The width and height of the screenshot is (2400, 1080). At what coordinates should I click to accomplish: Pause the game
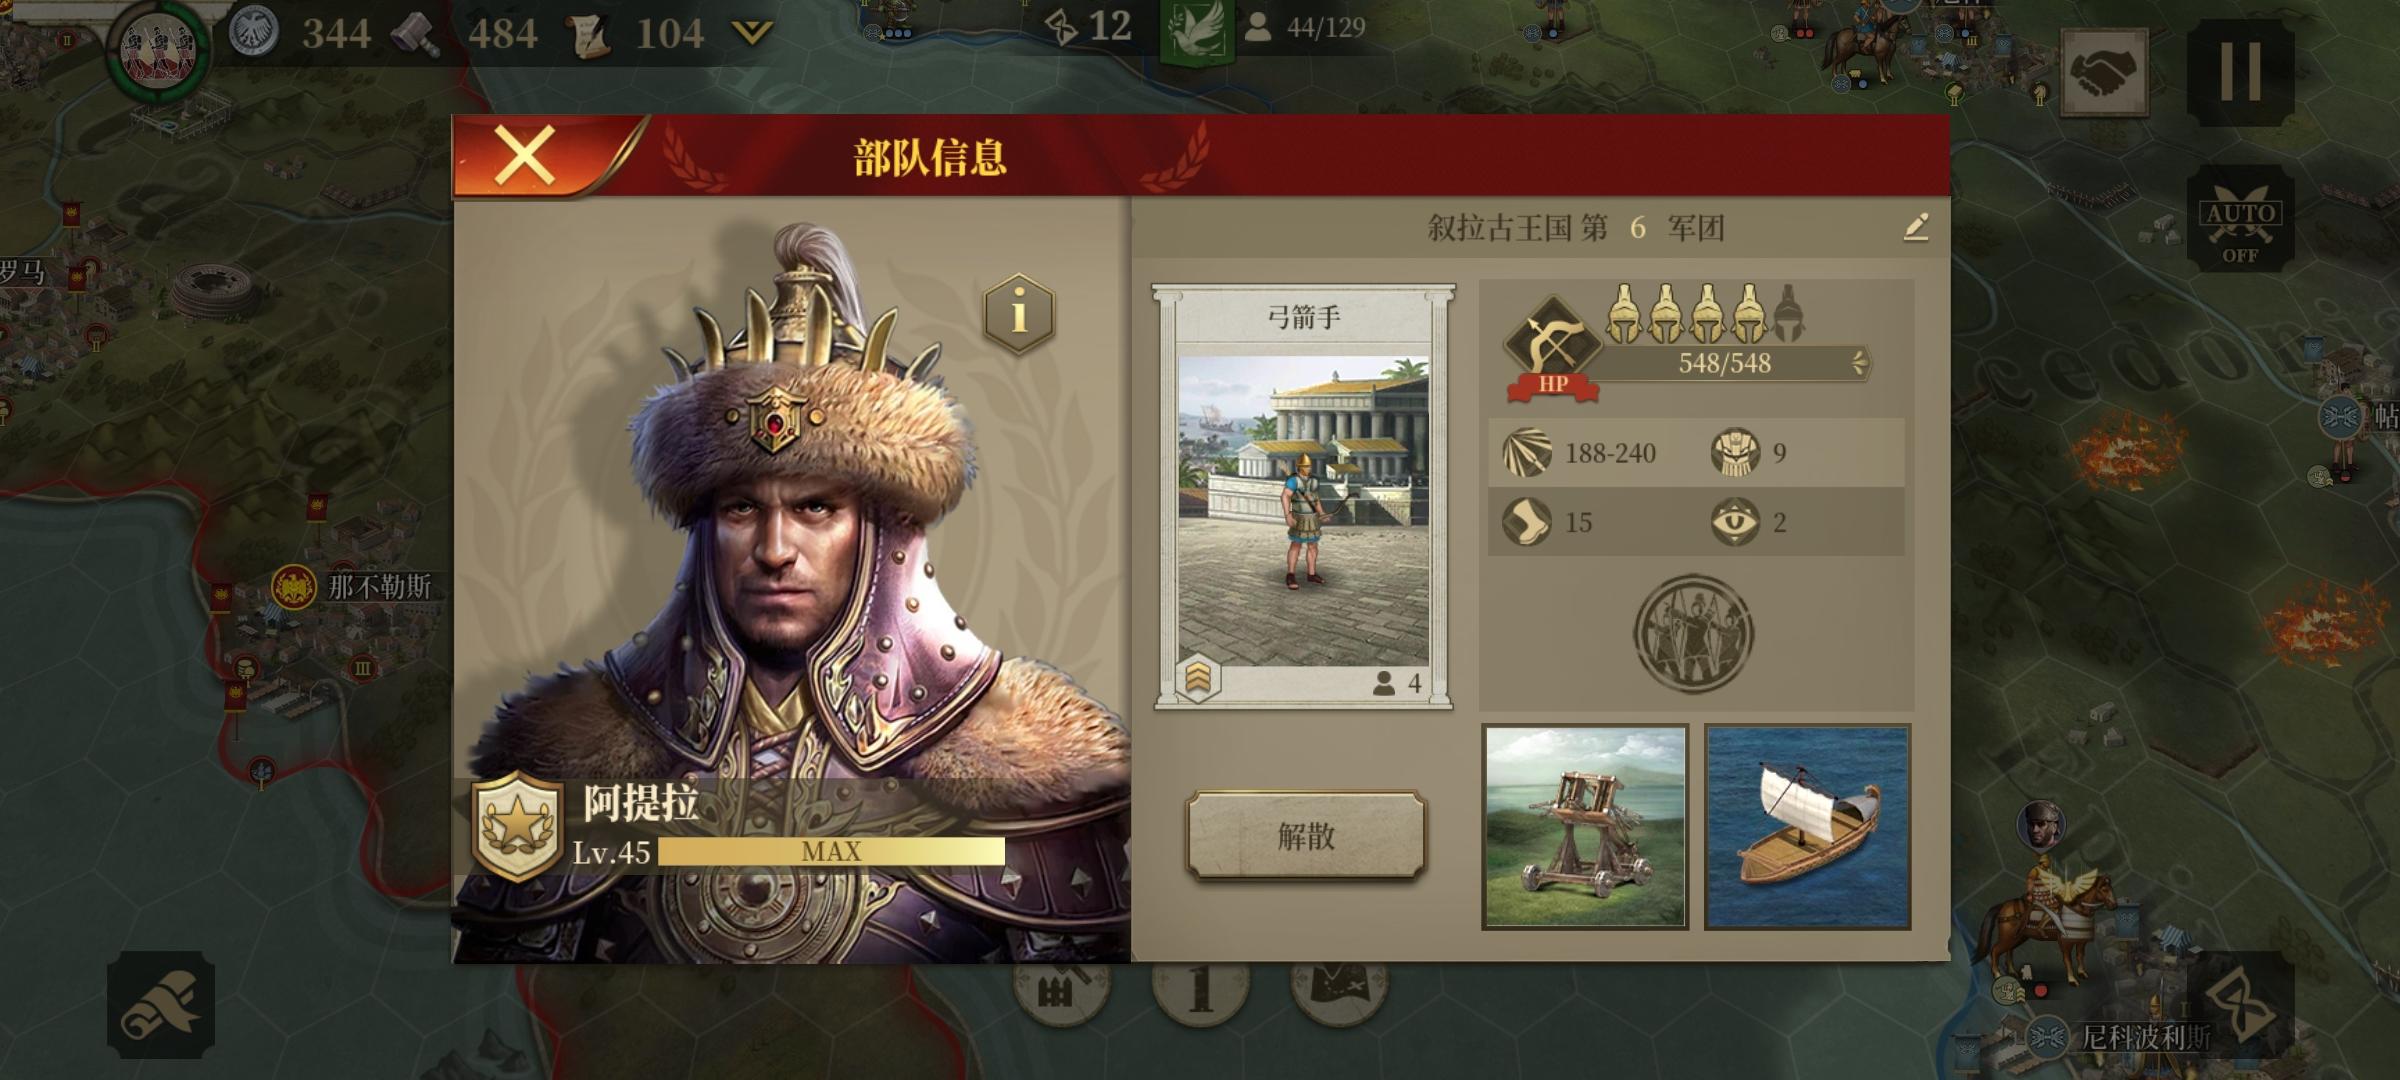pyautogui.click(x=2240, y=71)
